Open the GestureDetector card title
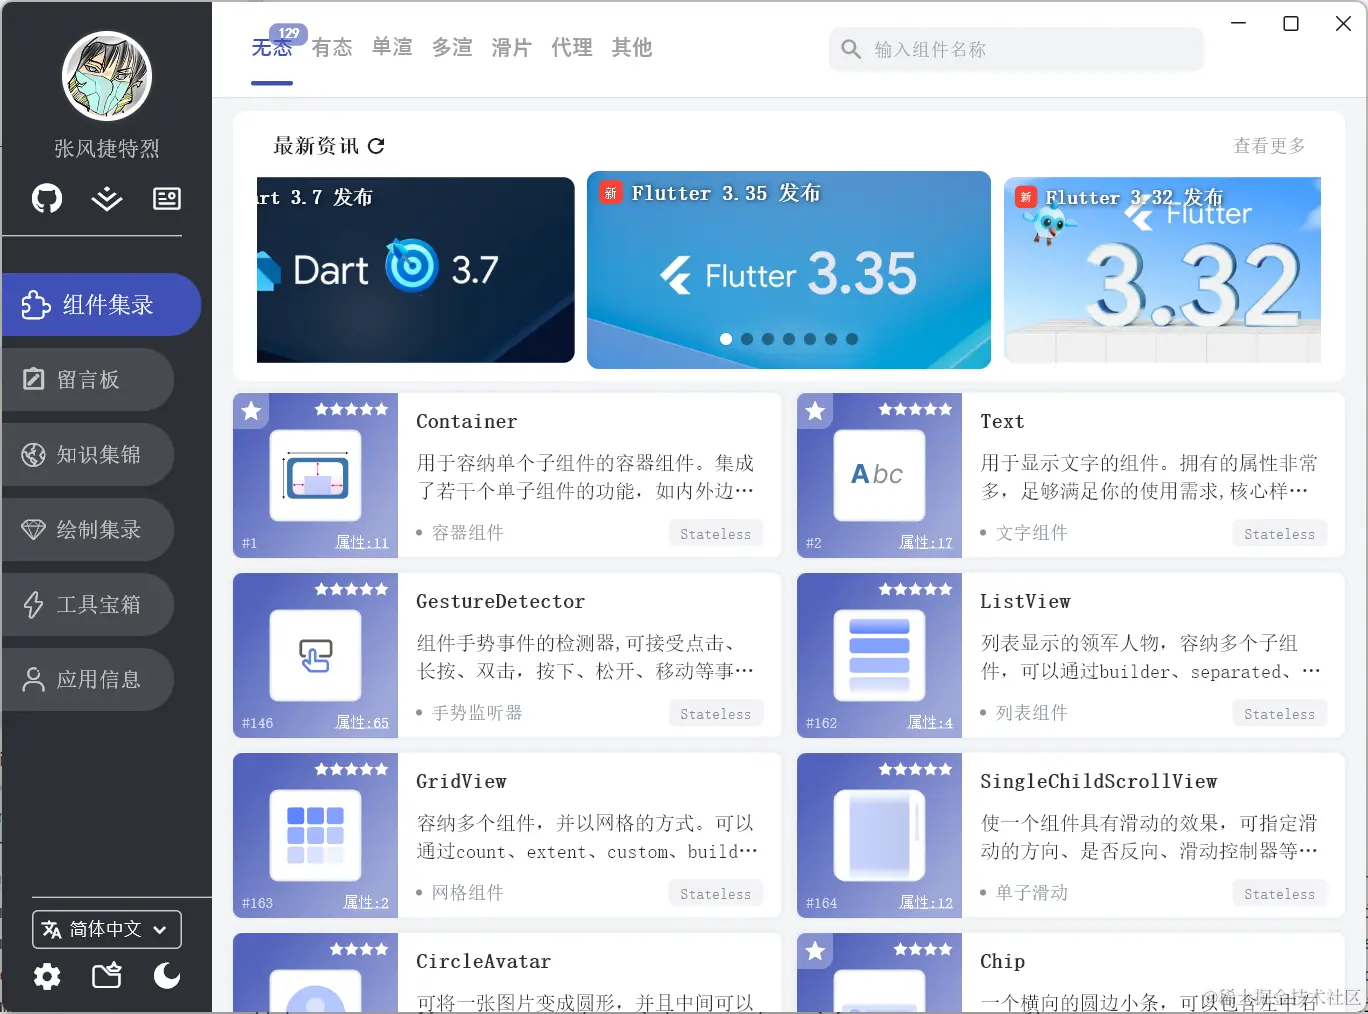Screen dimensions: 1368x1014 tap(501, 602)
